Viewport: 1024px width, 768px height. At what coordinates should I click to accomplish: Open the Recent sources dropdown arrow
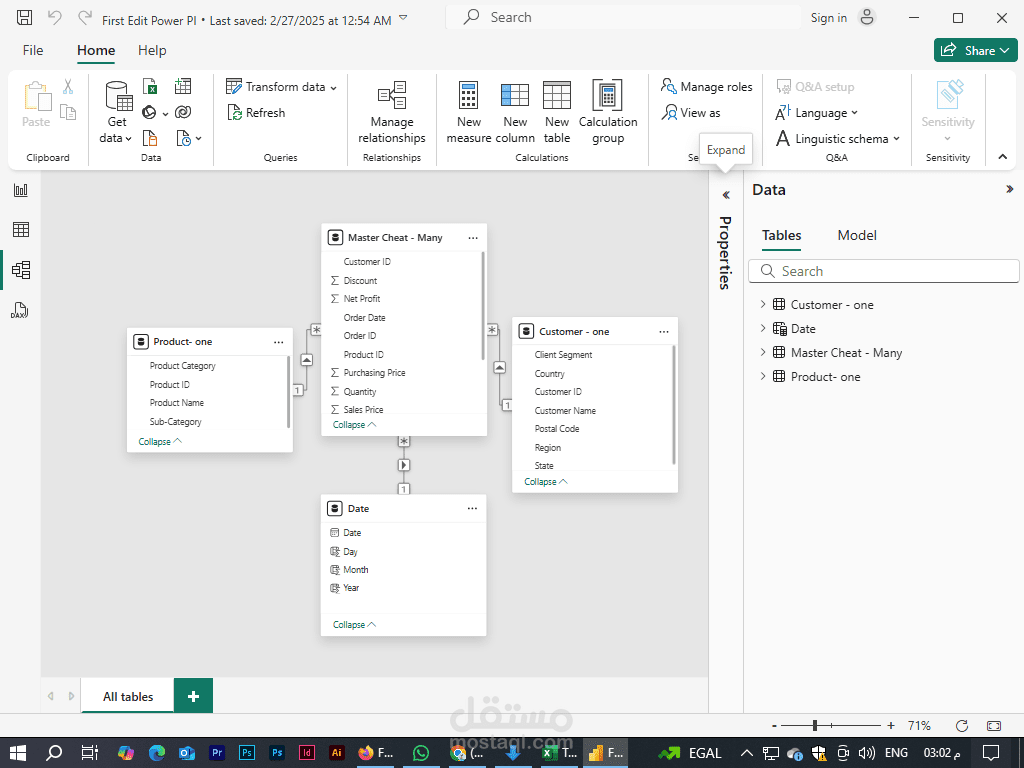pyautogui.click(x=199, y=138)
